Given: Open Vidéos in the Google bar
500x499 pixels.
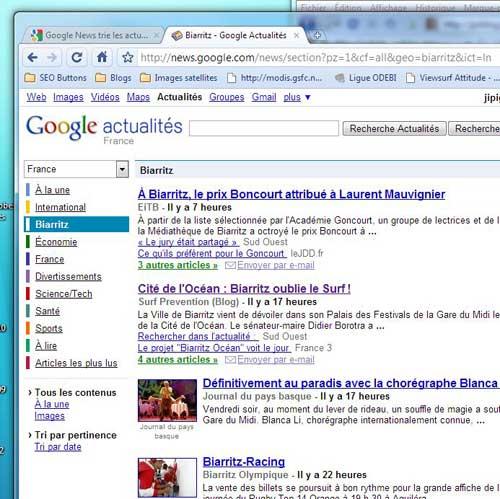Looking at the screenshot, I should click(105, 97).
